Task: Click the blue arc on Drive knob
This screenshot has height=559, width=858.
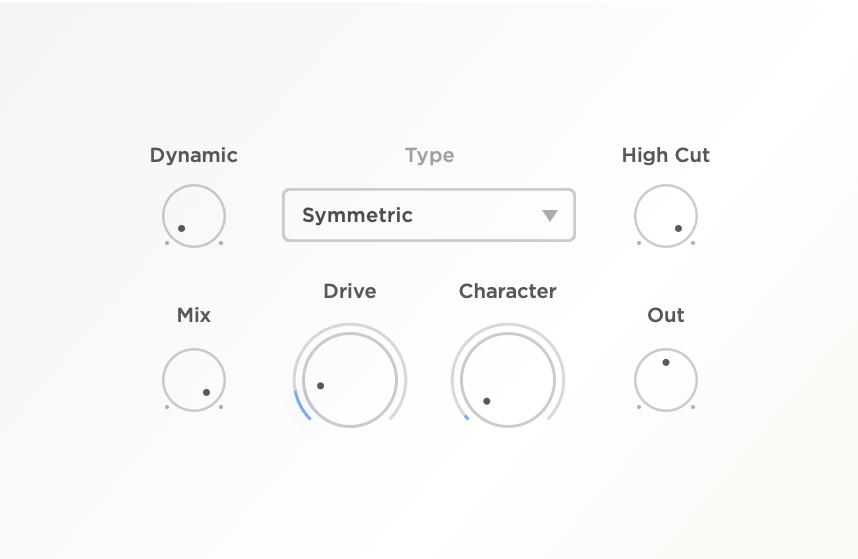Action: 301,404
